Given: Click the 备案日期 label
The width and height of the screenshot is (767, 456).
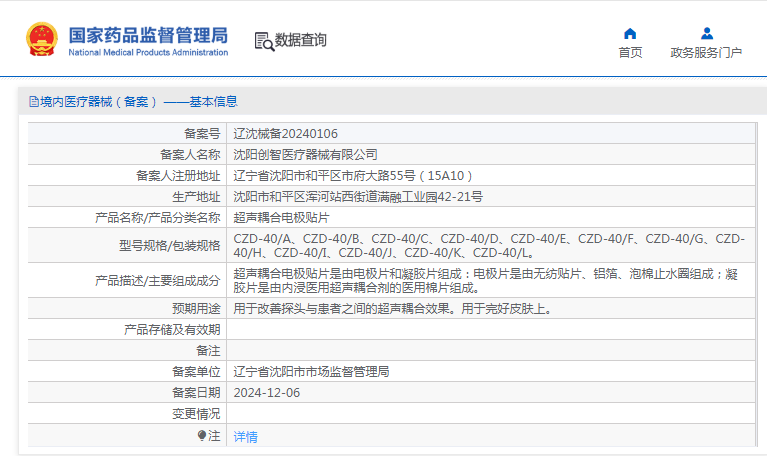Looking at the screenshot, I should point(196,393).
